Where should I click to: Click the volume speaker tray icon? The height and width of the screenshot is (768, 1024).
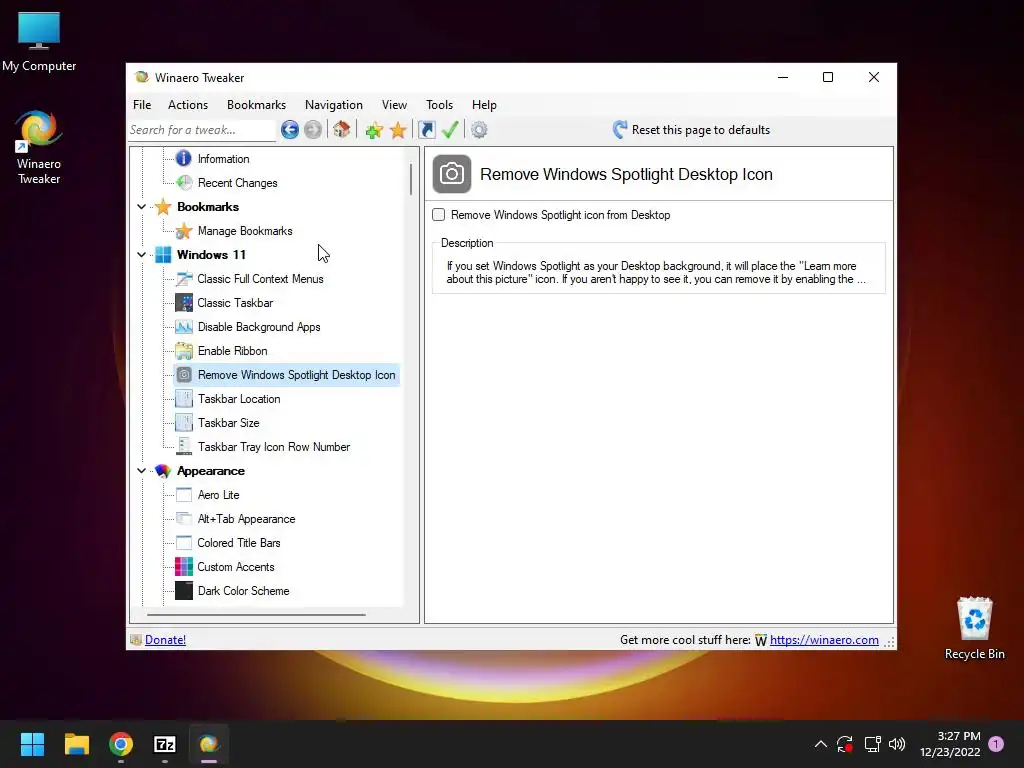897,744
